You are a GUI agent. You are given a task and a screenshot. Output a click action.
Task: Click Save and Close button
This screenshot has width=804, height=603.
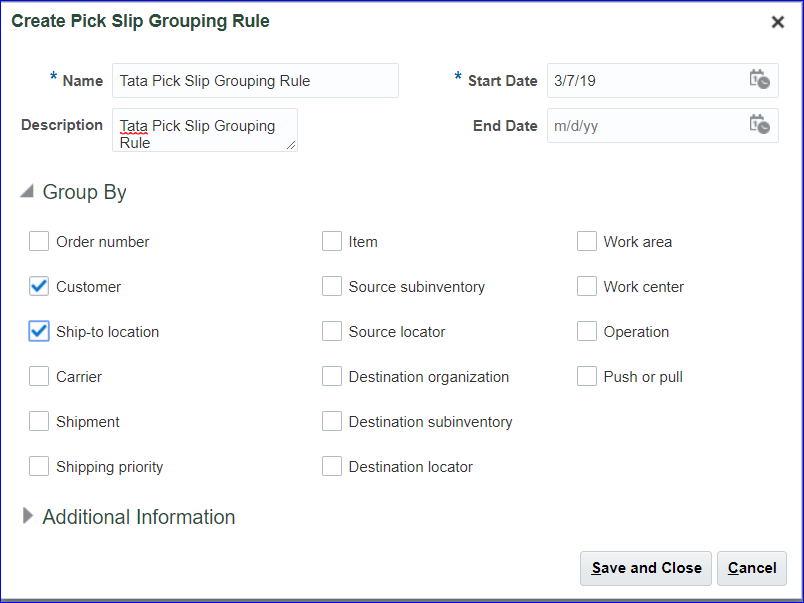point(646,568)
